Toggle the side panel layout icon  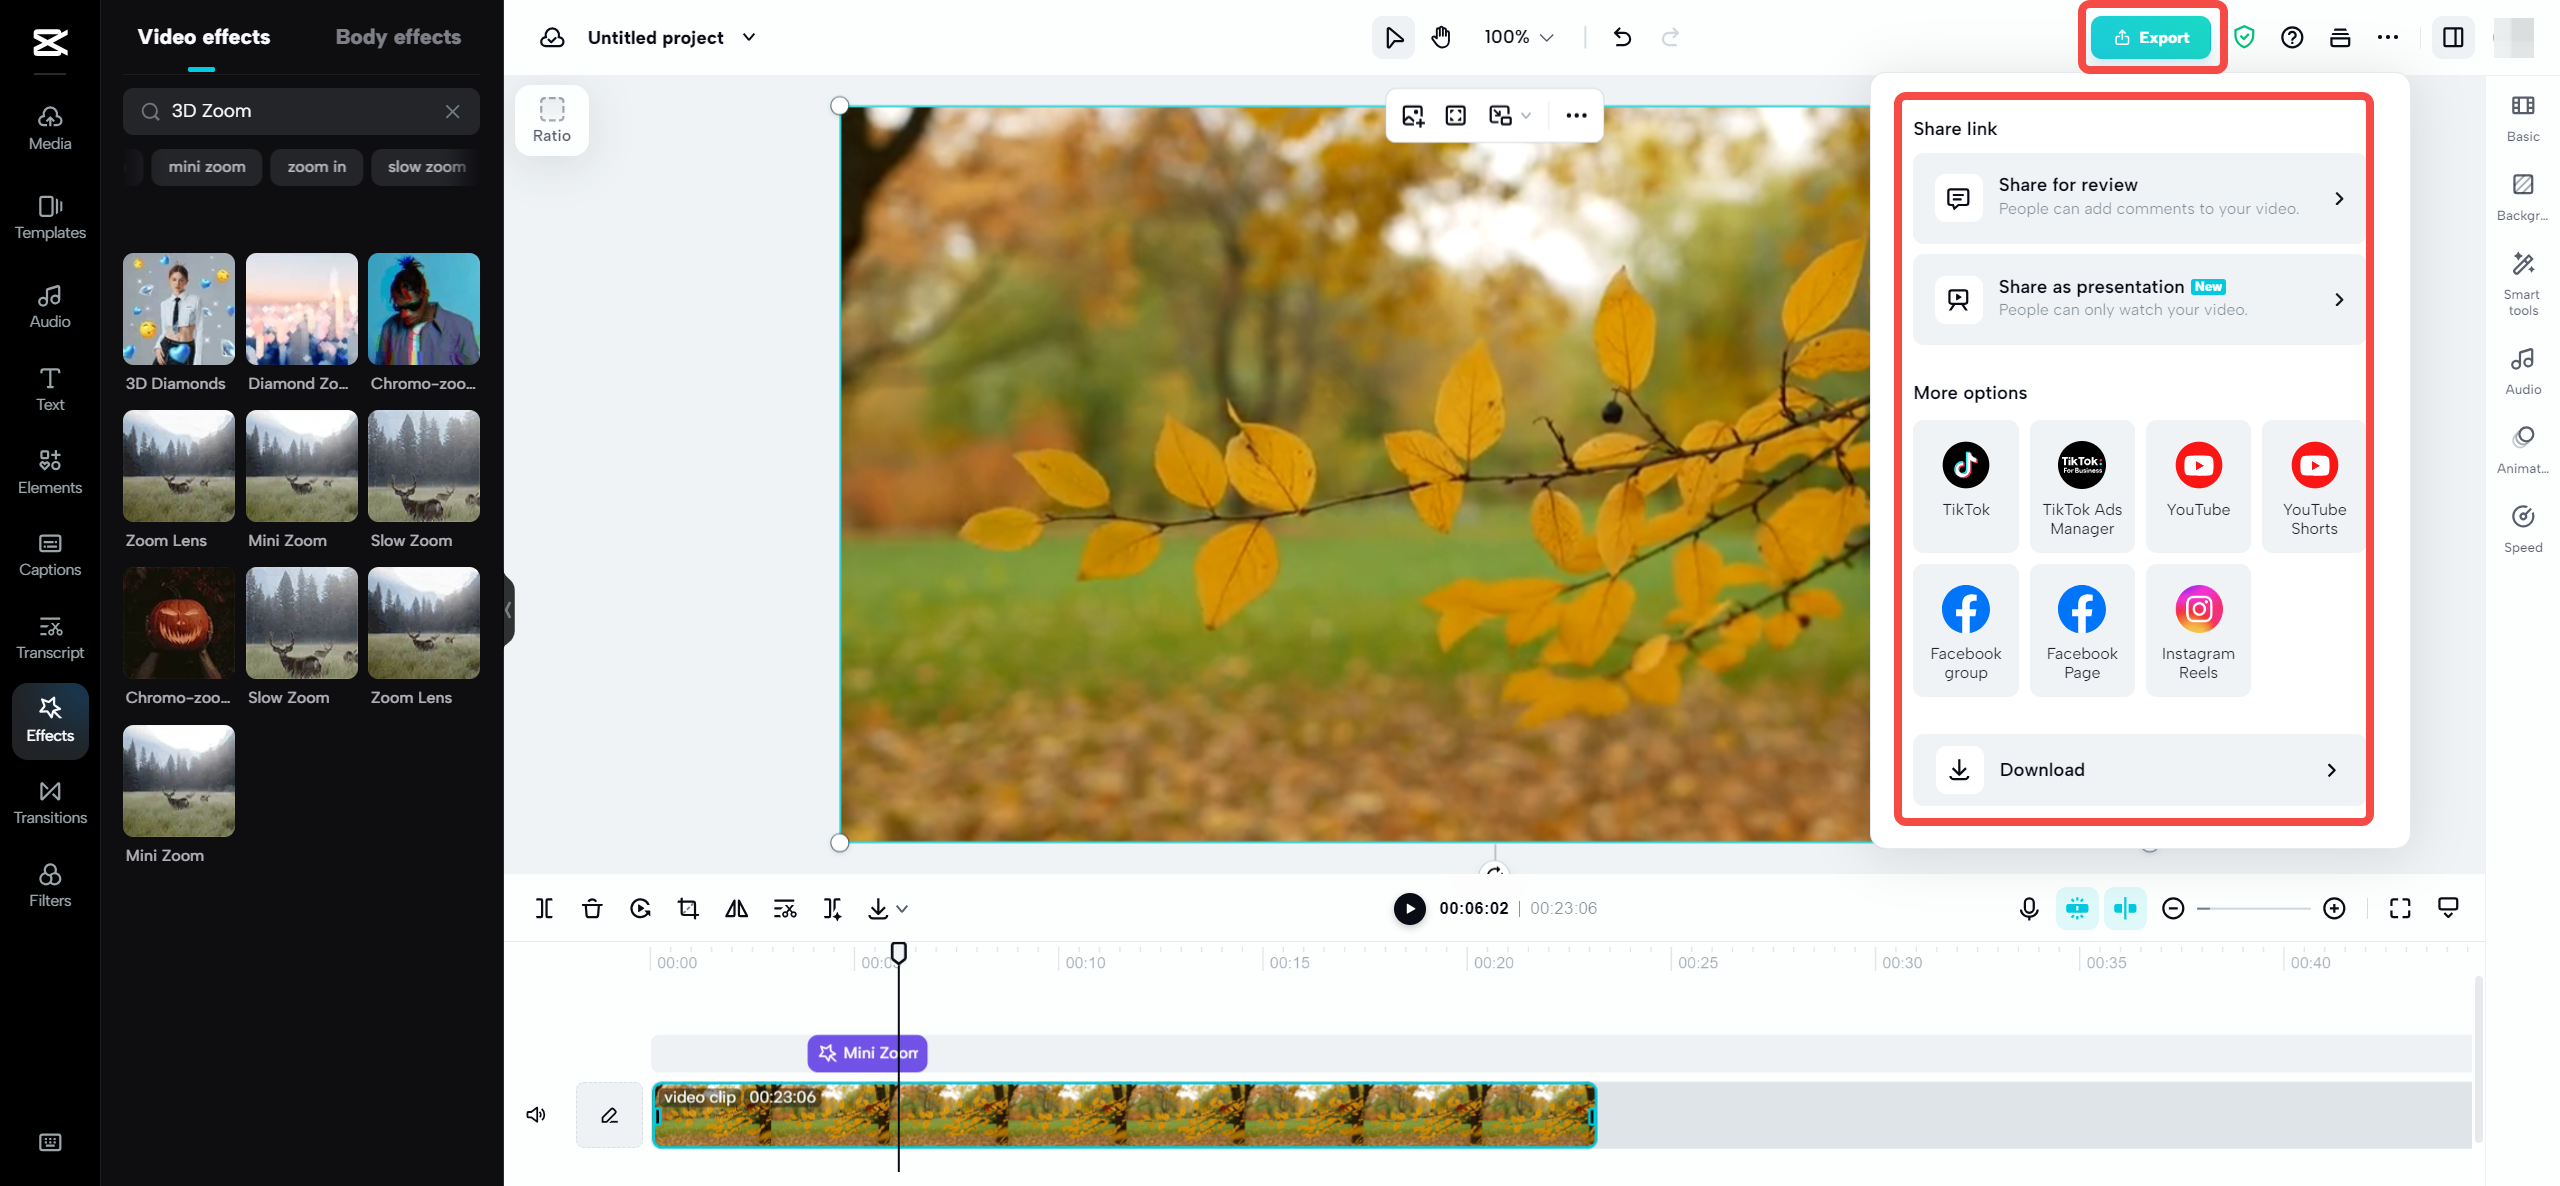coord(2453,38)
